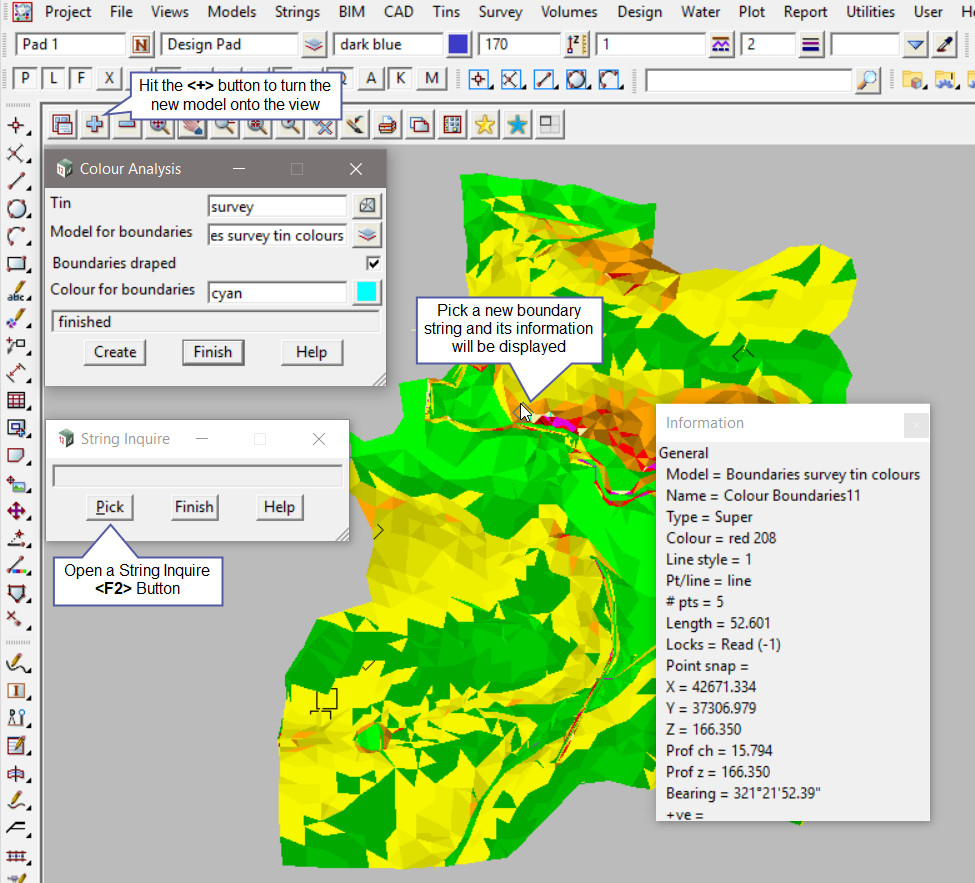This screenshot has width=975, height=883.
Task: Open the blue triangle dropdown in top toolbar
Action: [915, 45]
